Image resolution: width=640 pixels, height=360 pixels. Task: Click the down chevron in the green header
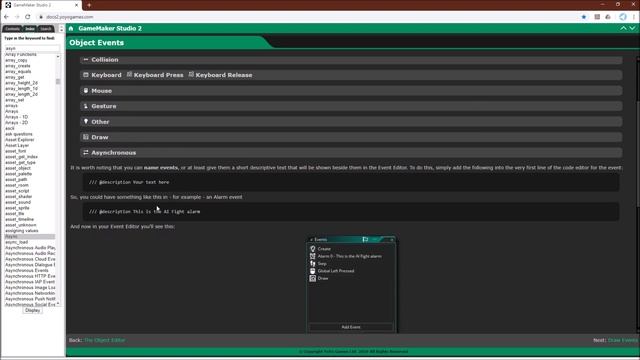point(632,28)
